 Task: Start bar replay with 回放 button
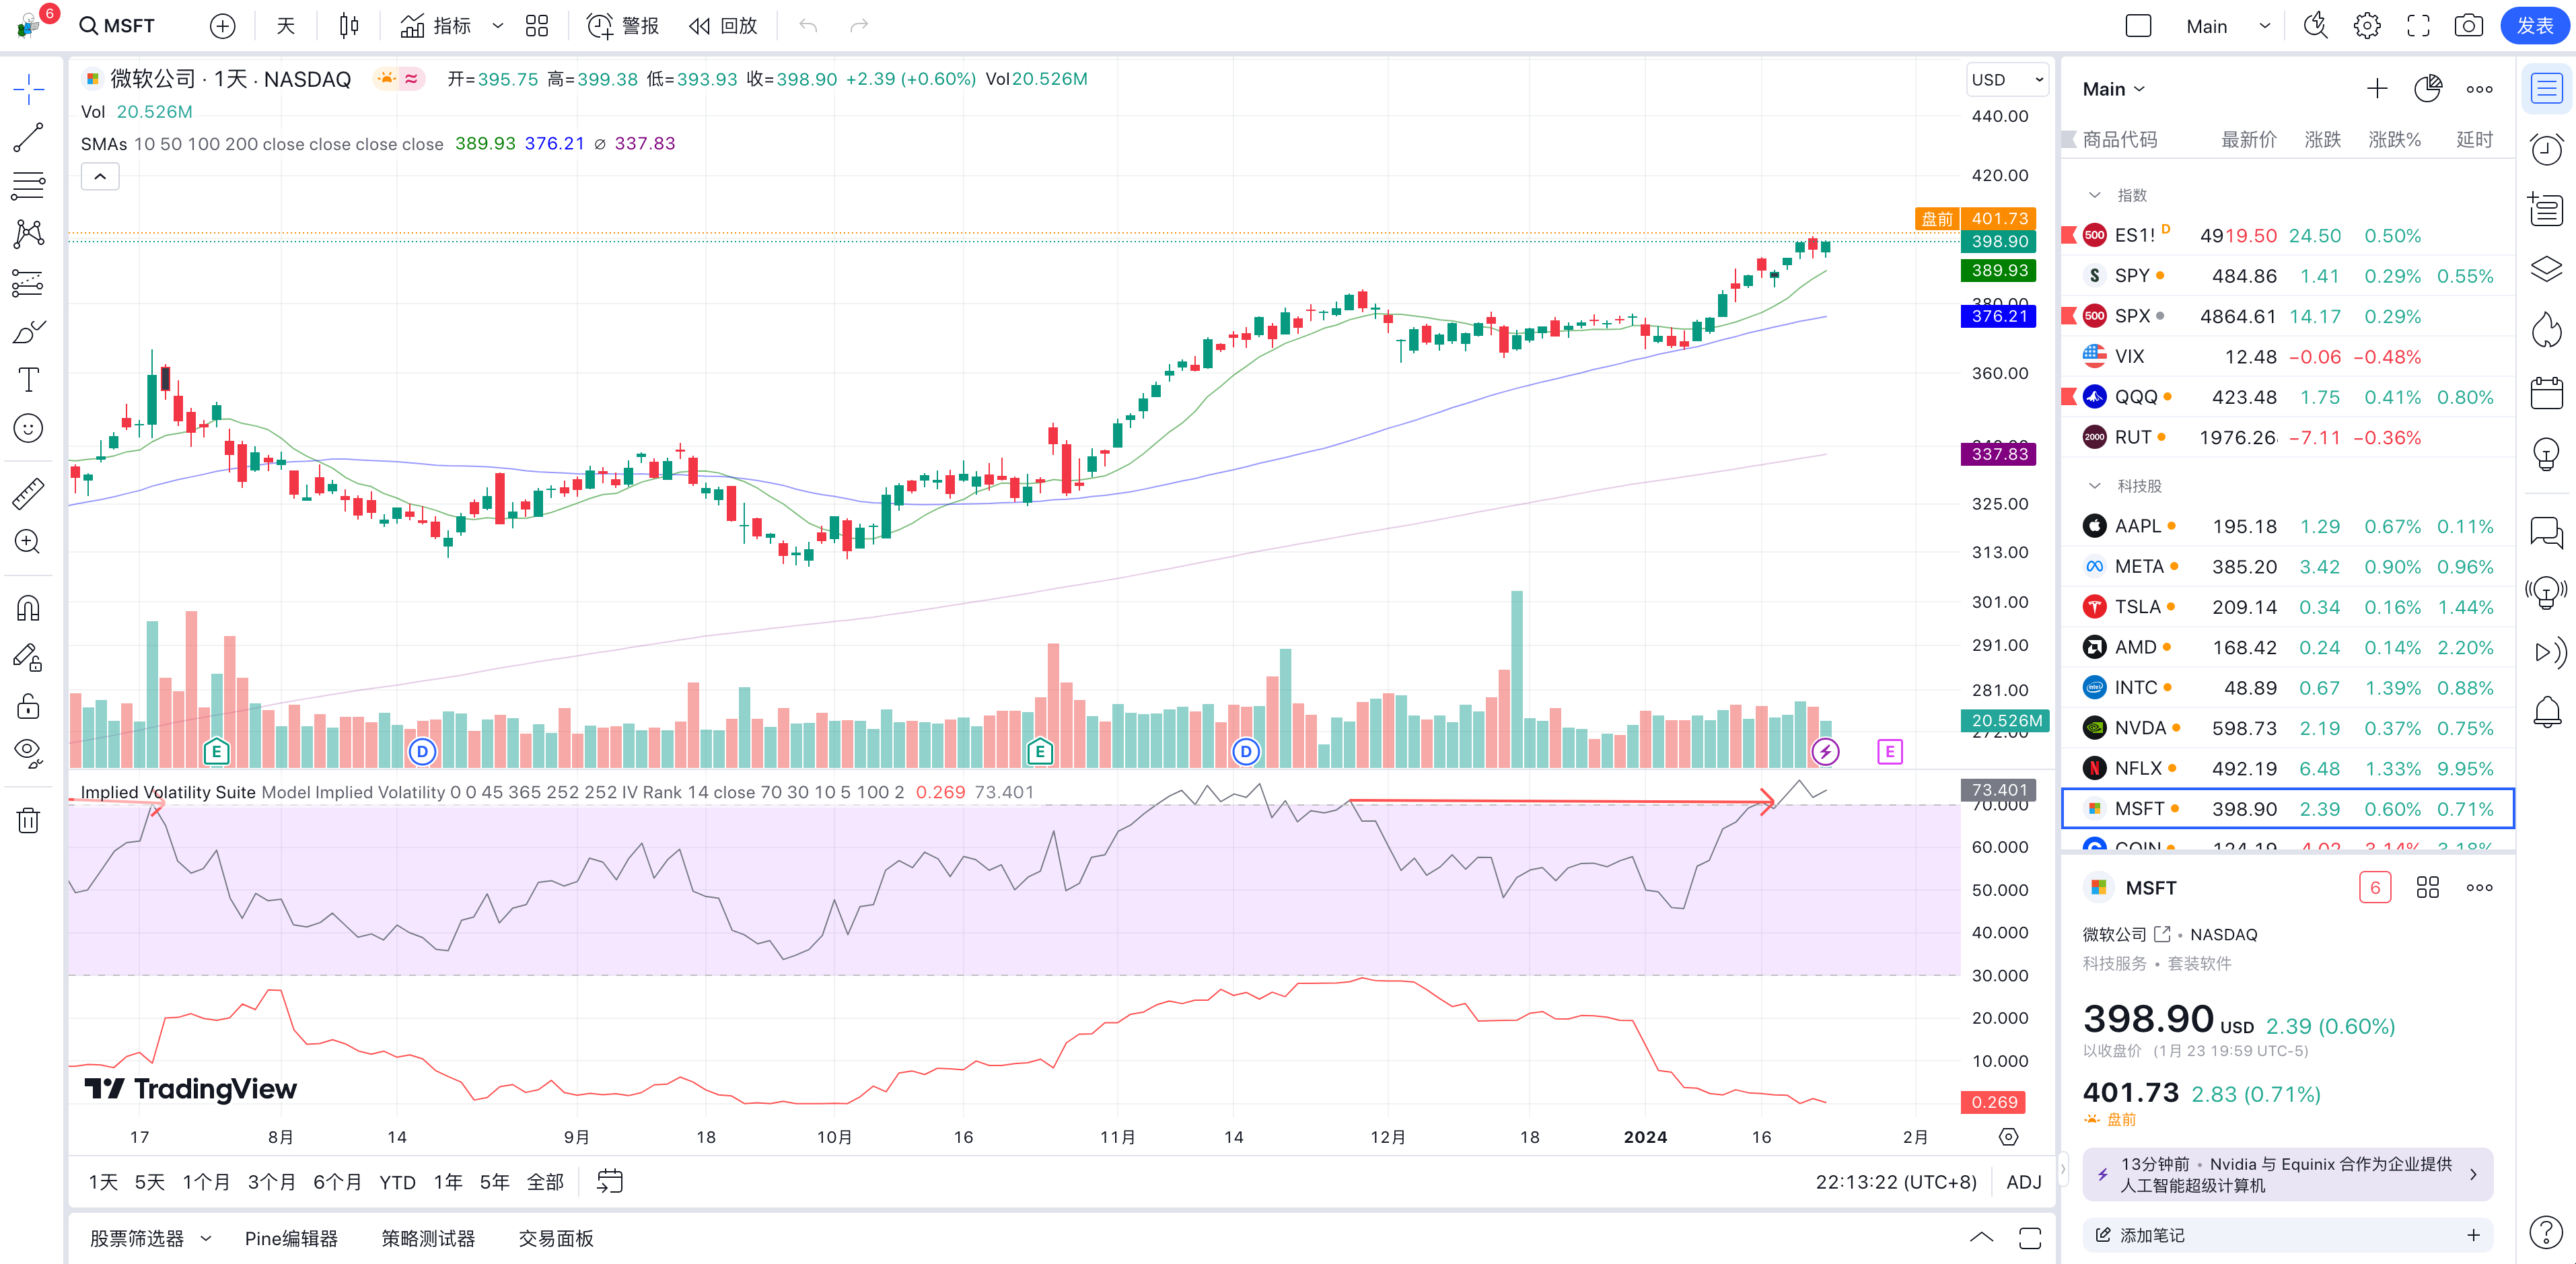(x=723, y=26)
